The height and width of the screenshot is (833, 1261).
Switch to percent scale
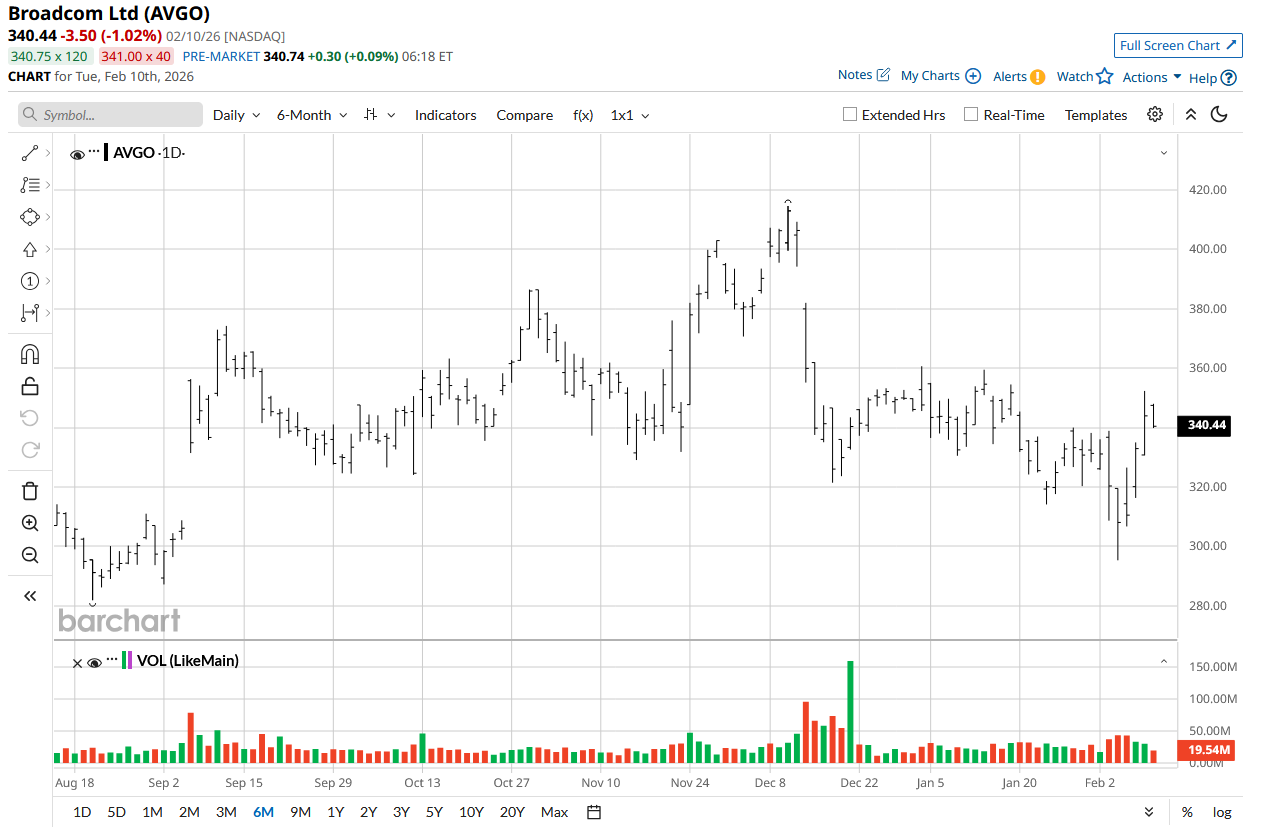pos(1187,812)
